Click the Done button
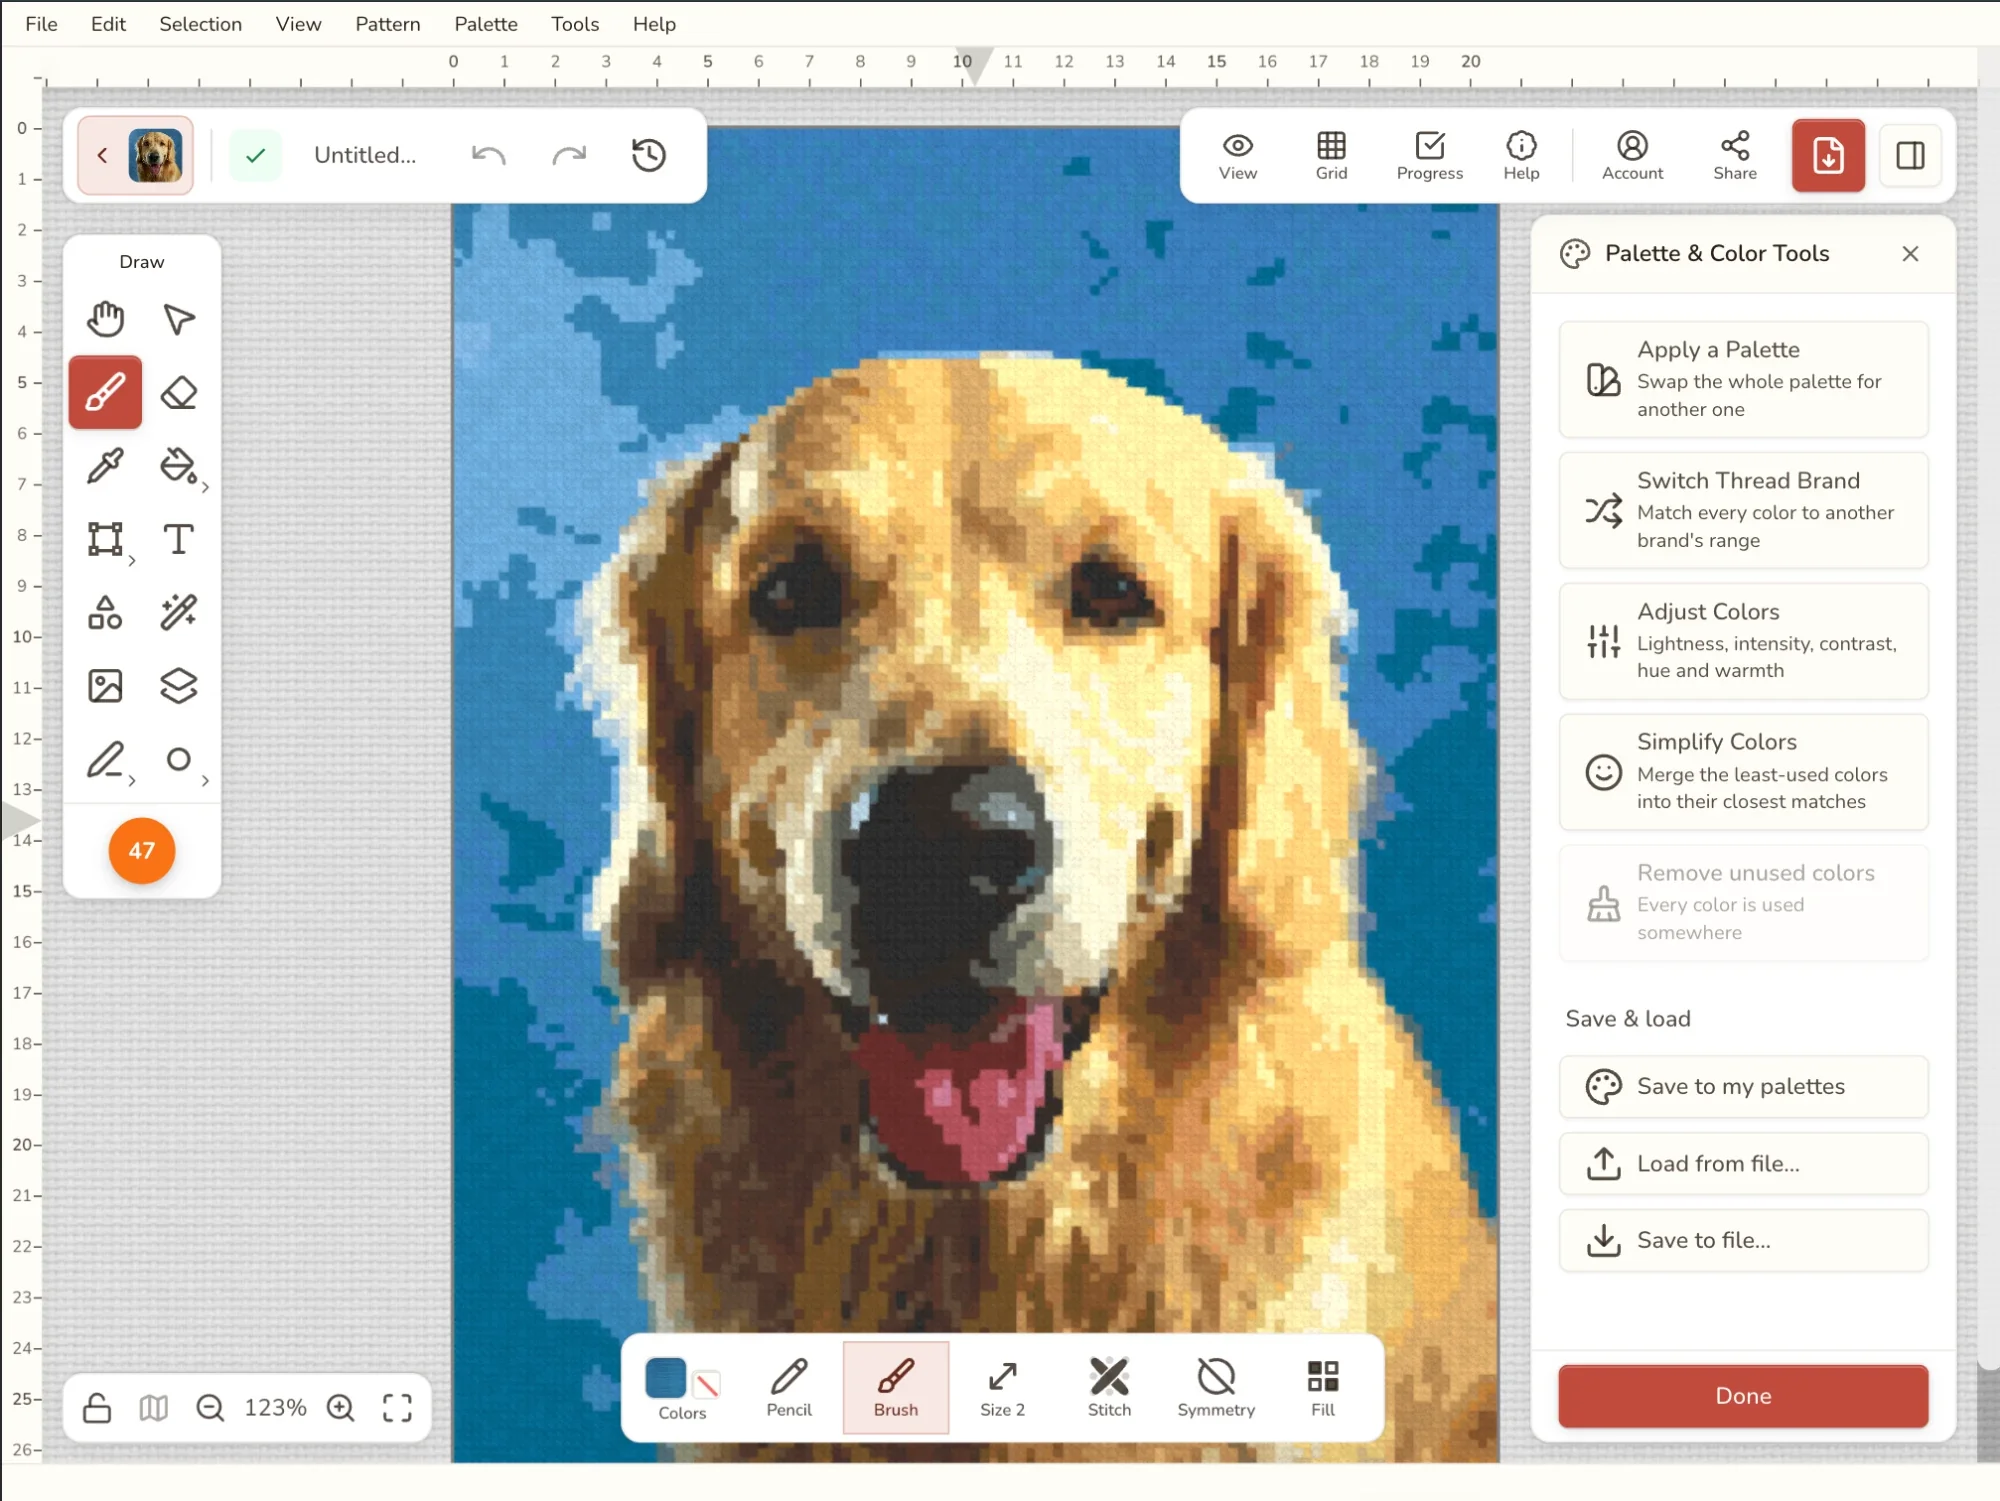Viewport: 2000px width, 1501px height. pos(1743,1396)
